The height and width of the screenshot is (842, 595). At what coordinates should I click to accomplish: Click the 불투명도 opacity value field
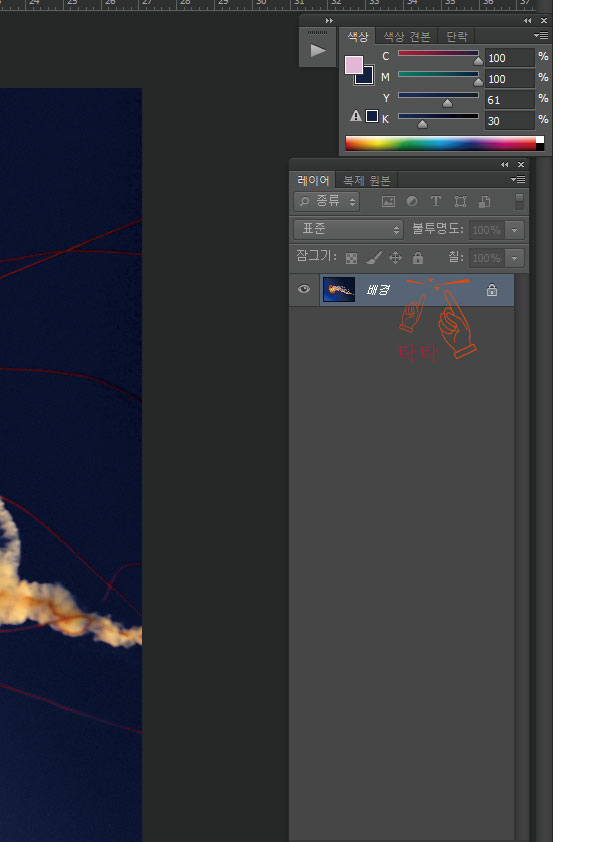click(487, 230)
